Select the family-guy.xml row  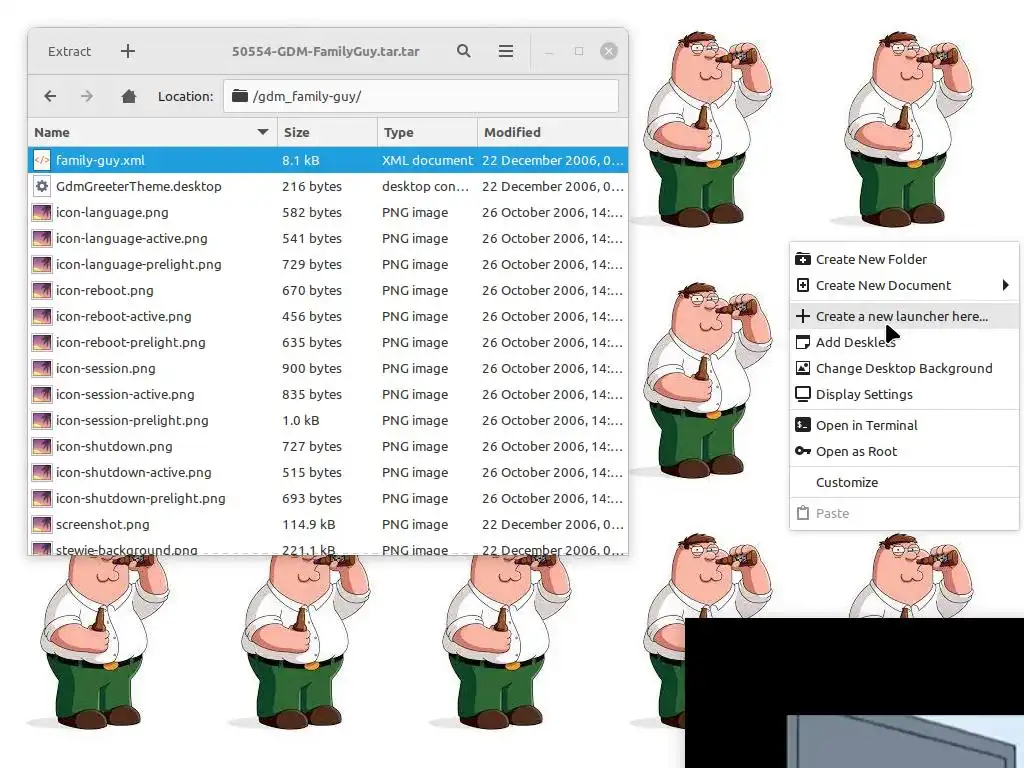[328, 160]
